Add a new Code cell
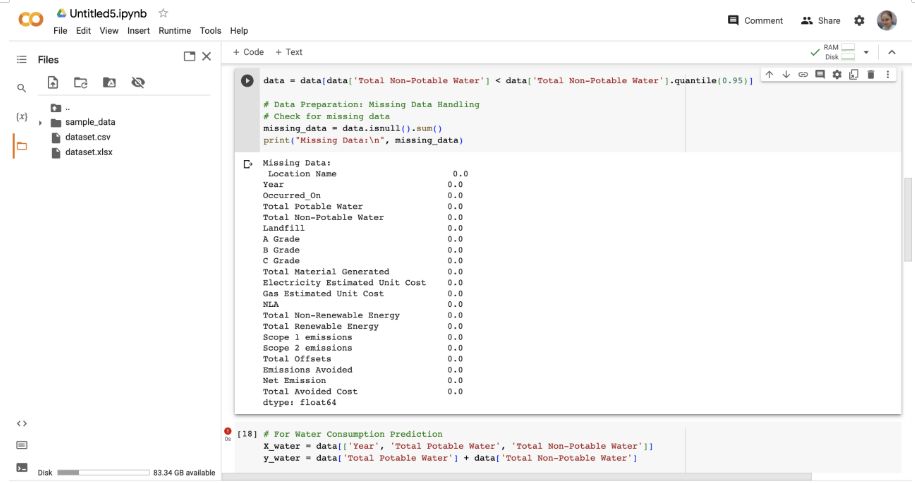915x483 pixels. click(248, 52)
